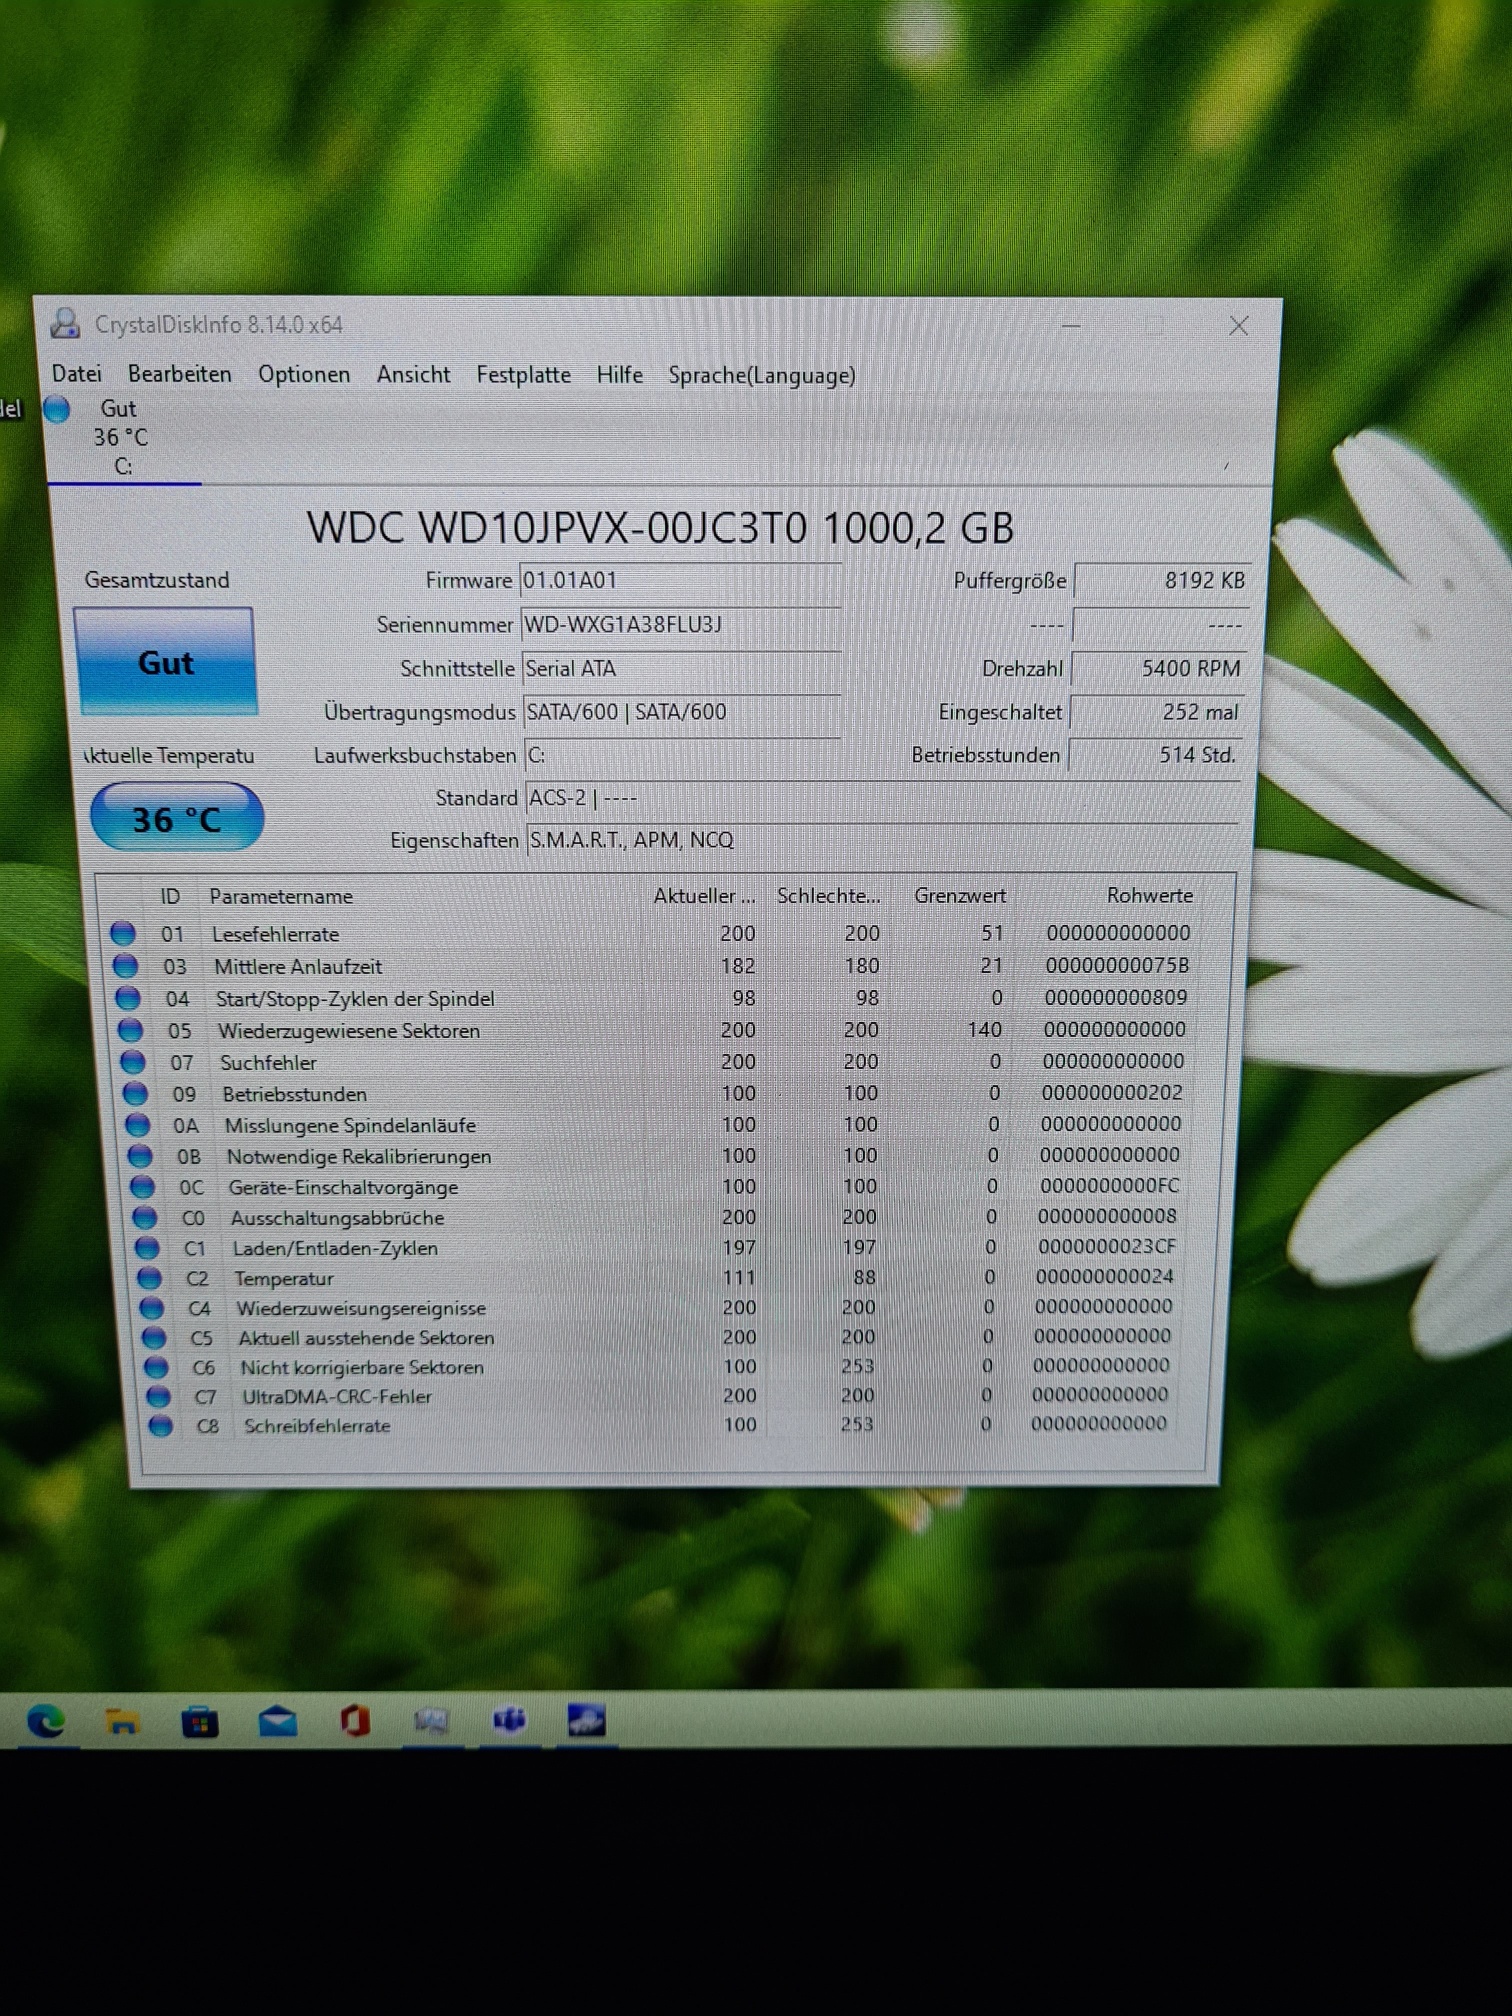Click the Eigenschaften field S.M.A.R.T., APM, NCQ

tap(882, 840)
